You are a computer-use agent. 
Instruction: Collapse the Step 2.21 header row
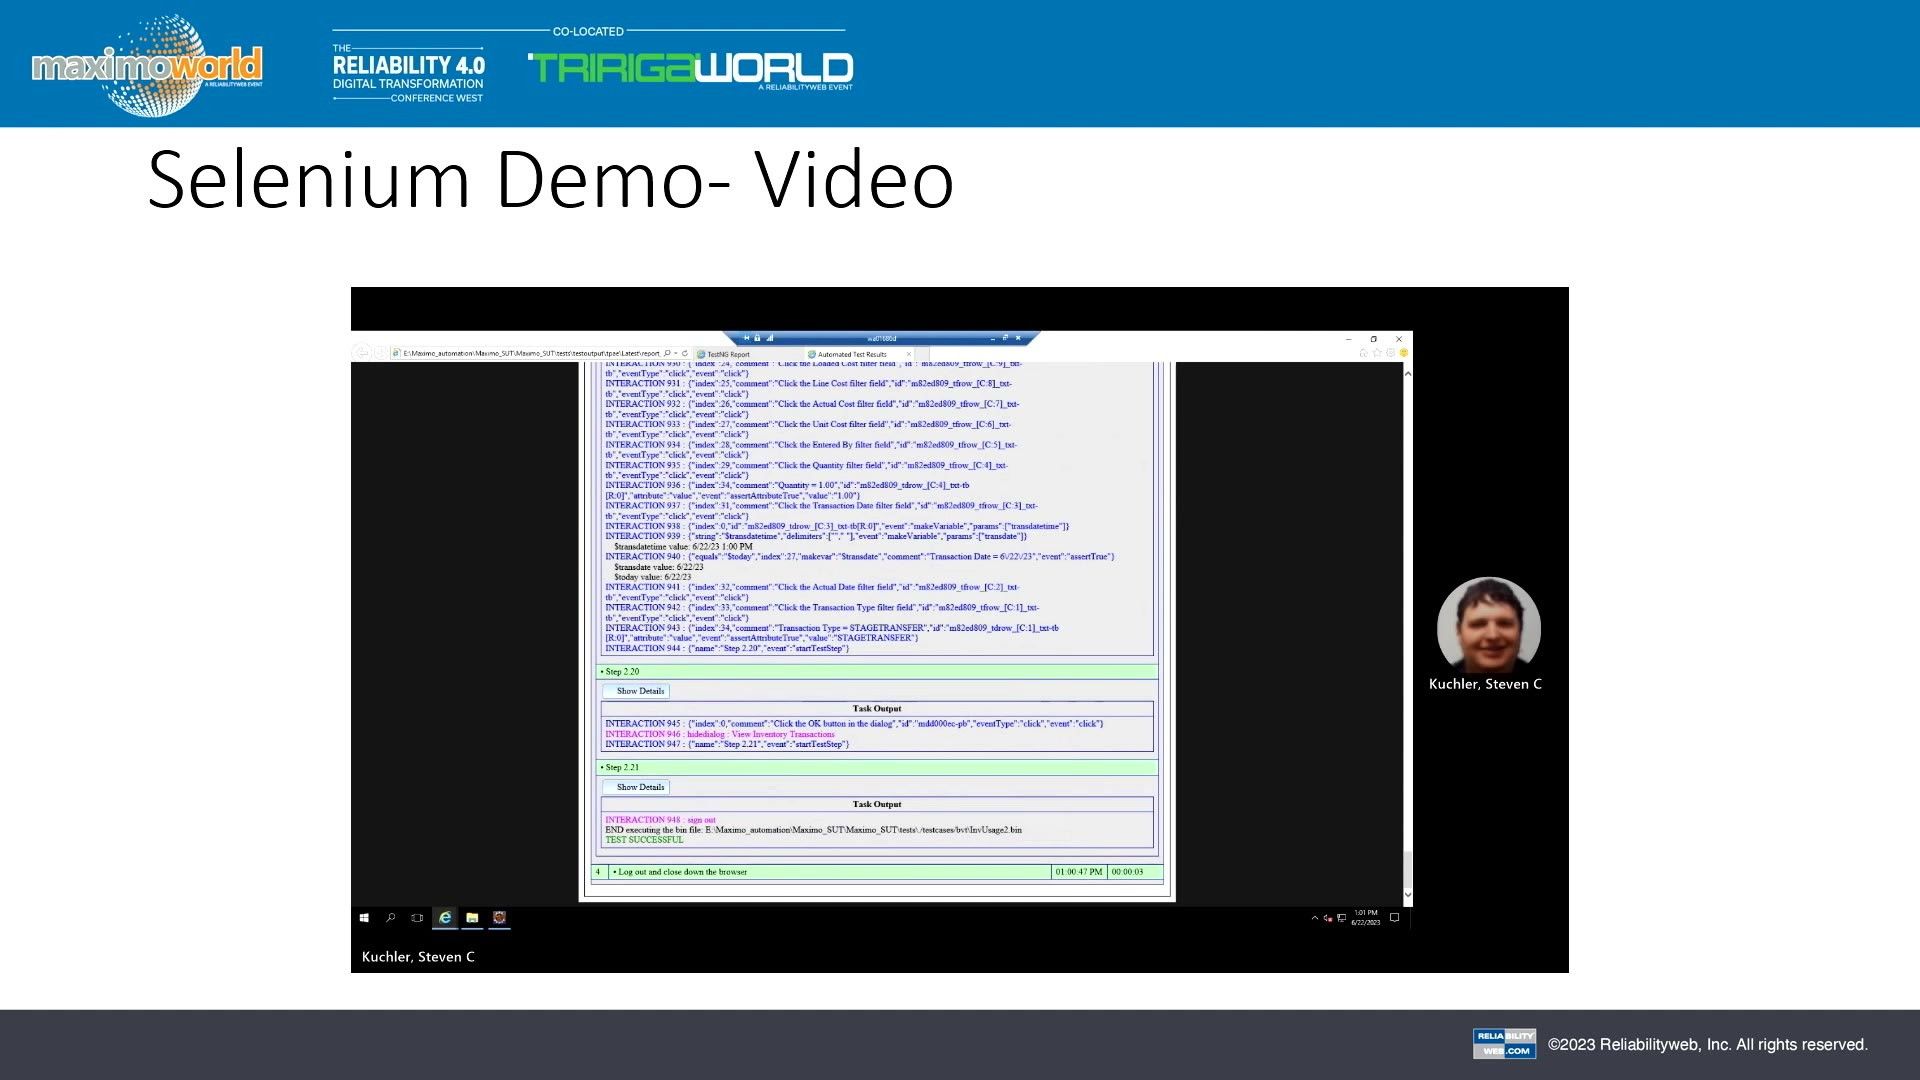(x=877, y=768)
